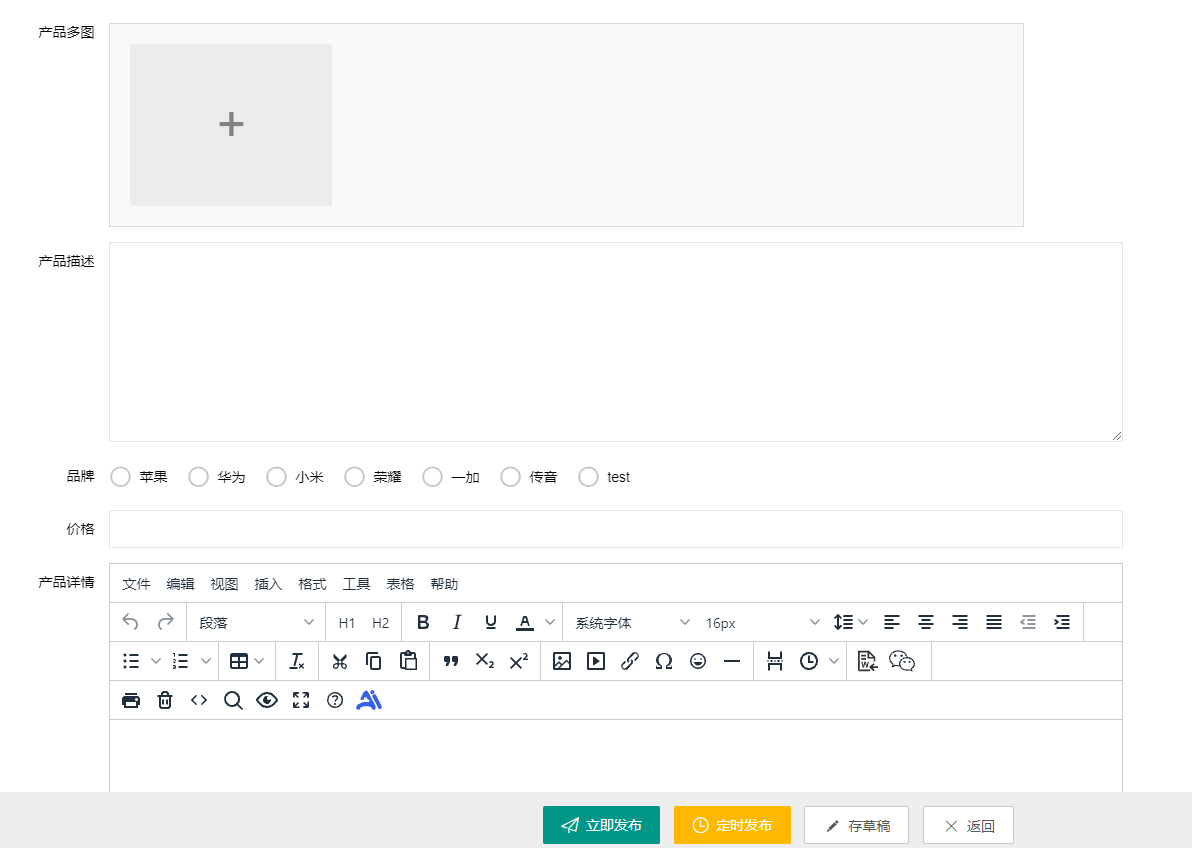
Task: Select the 苹果 brand radio button
Action: [x=120, y=477]
